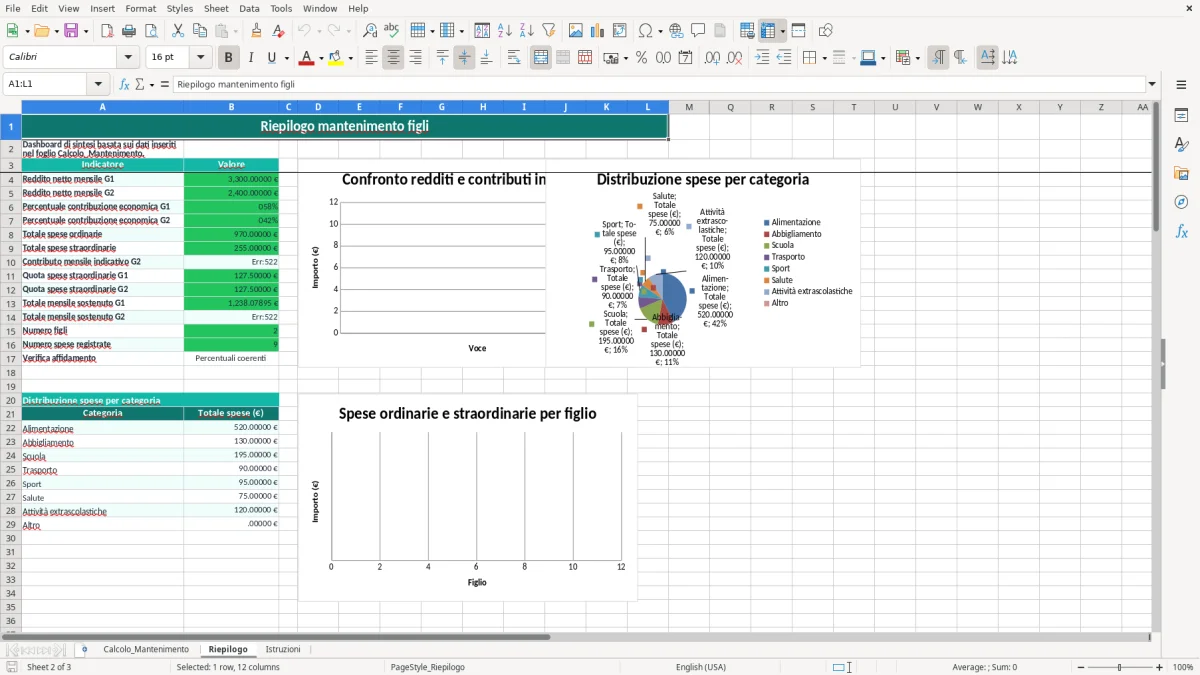
Task: Toggle Left-To-Right text direction
Action: [938, 58]
